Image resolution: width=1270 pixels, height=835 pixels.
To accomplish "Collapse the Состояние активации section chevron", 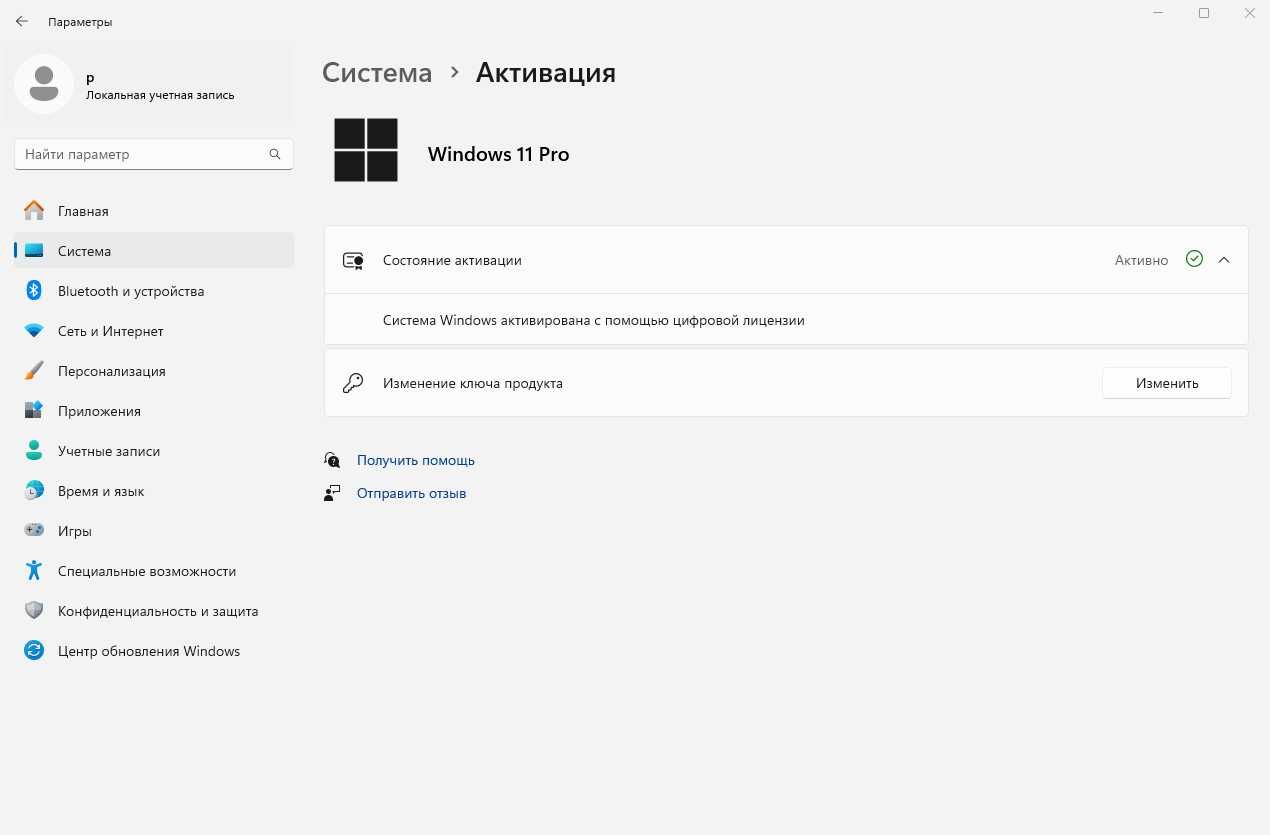I will (1224, 260).
